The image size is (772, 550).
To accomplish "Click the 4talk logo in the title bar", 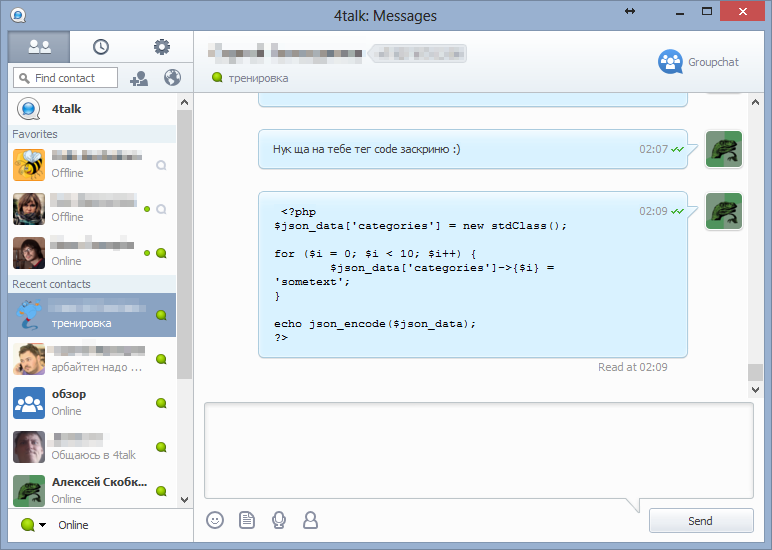I will (x=18, y=15).
